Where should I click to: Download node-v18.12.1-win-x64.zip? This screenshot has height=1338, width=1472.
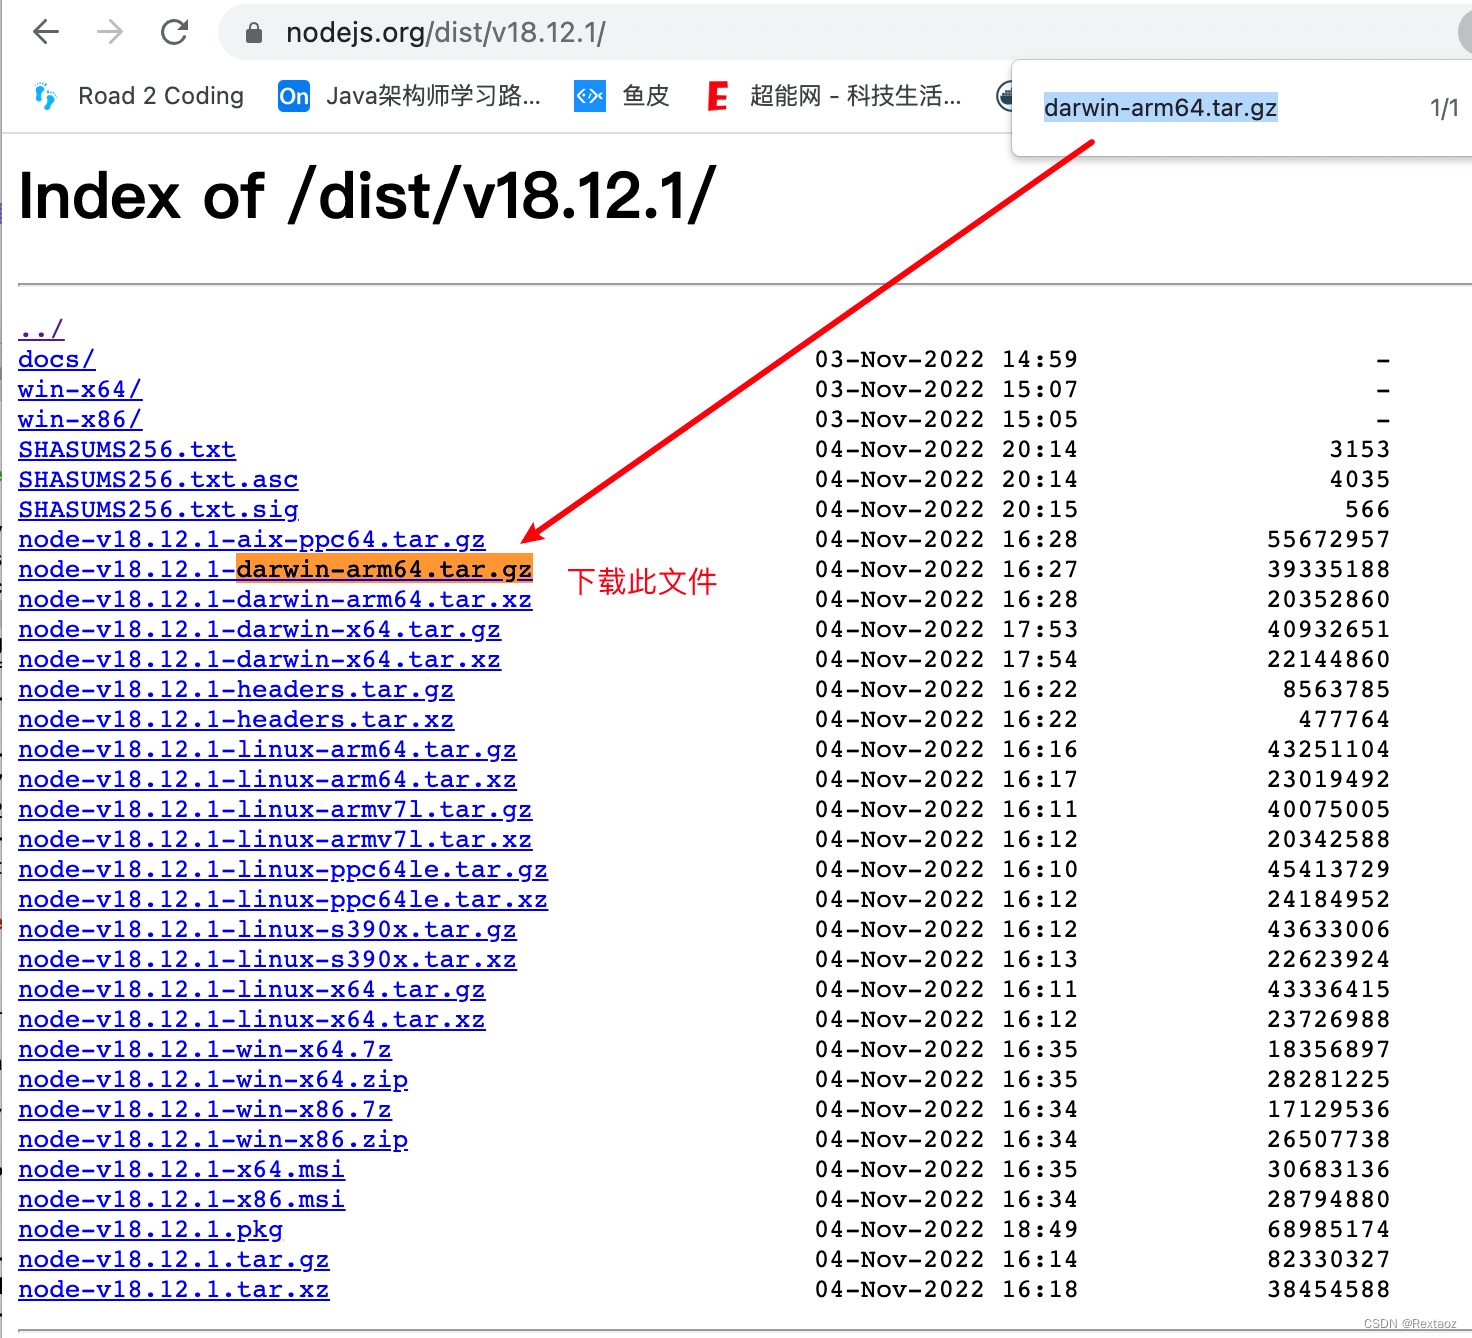[213, 1079]
